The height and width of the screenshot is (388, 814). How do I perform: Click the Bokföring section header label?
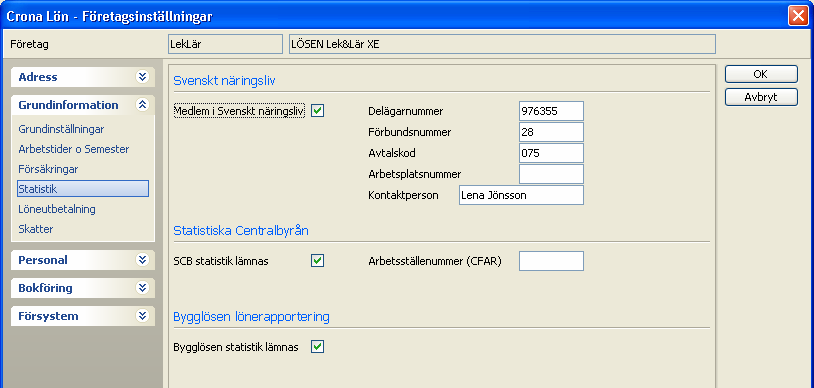coord(46,288)
